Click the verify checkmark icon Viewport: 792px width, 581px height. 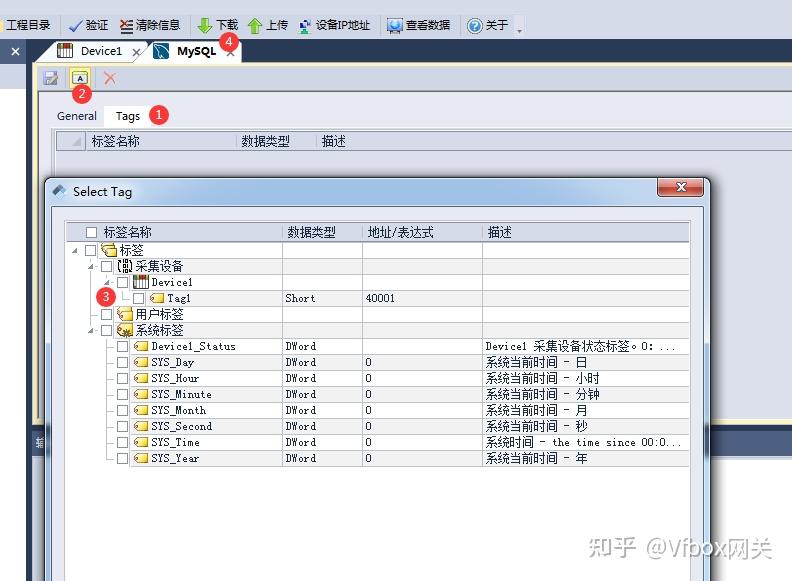[75, 25]
